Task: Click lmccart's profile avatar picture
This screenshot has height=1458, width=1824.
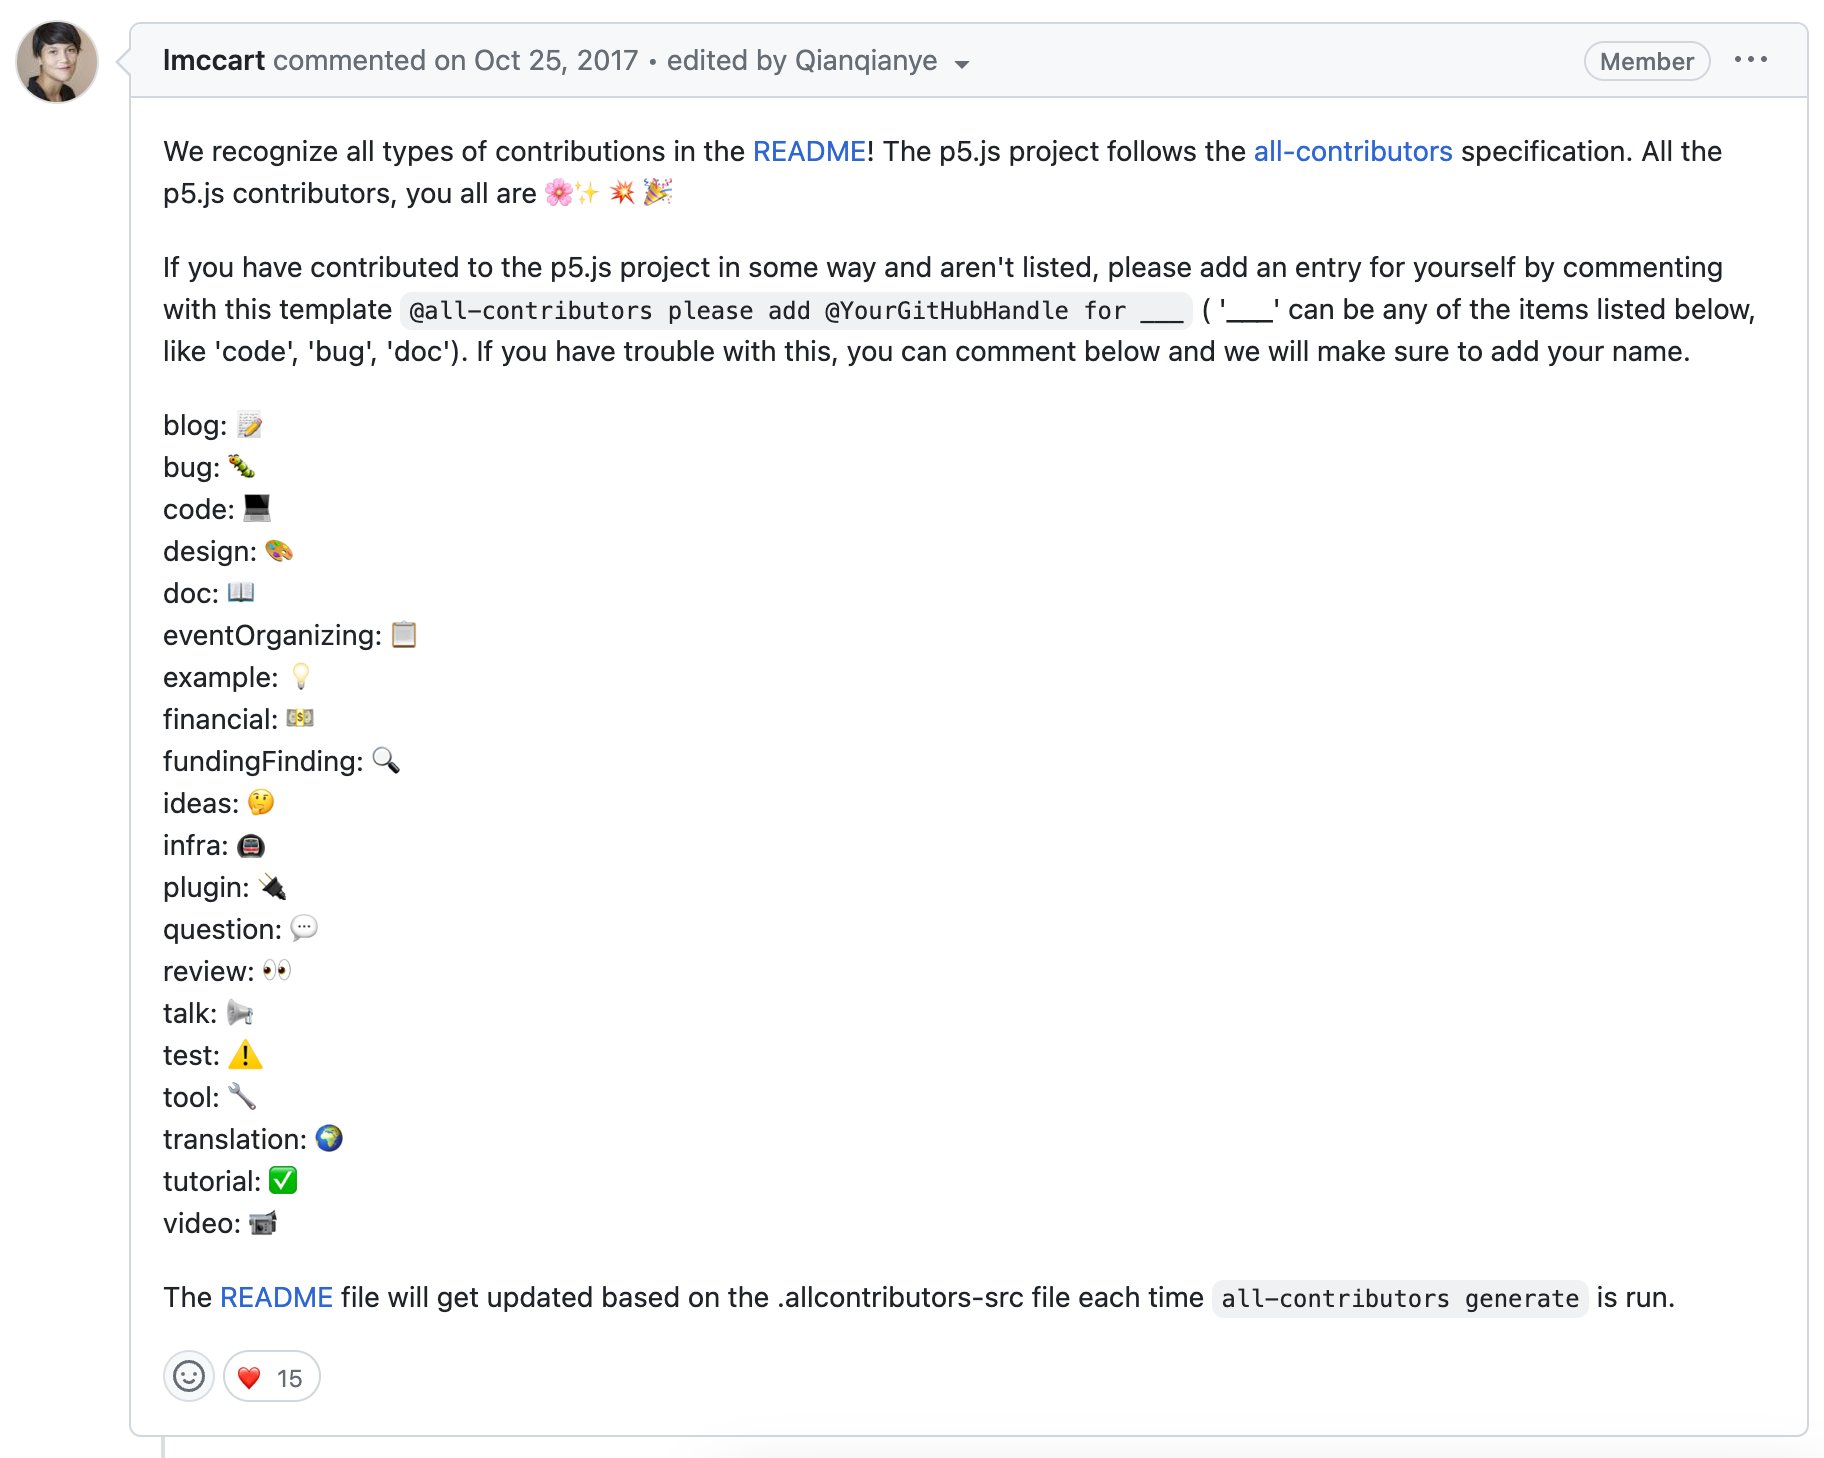Action: point(57,62)
